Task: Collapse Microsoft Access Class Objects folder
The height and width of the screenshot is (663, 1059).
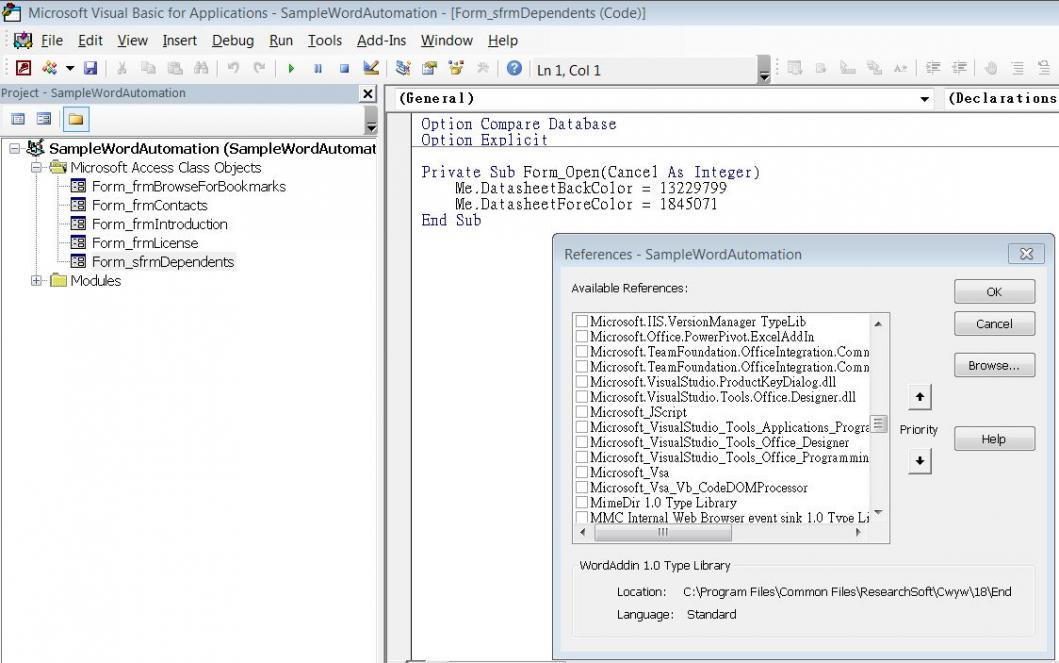Action: tap(36, 167)
